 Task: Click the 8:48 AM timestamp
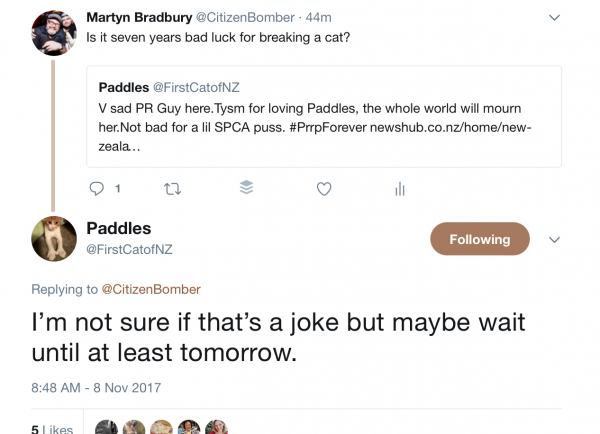(x=96, y=387)
